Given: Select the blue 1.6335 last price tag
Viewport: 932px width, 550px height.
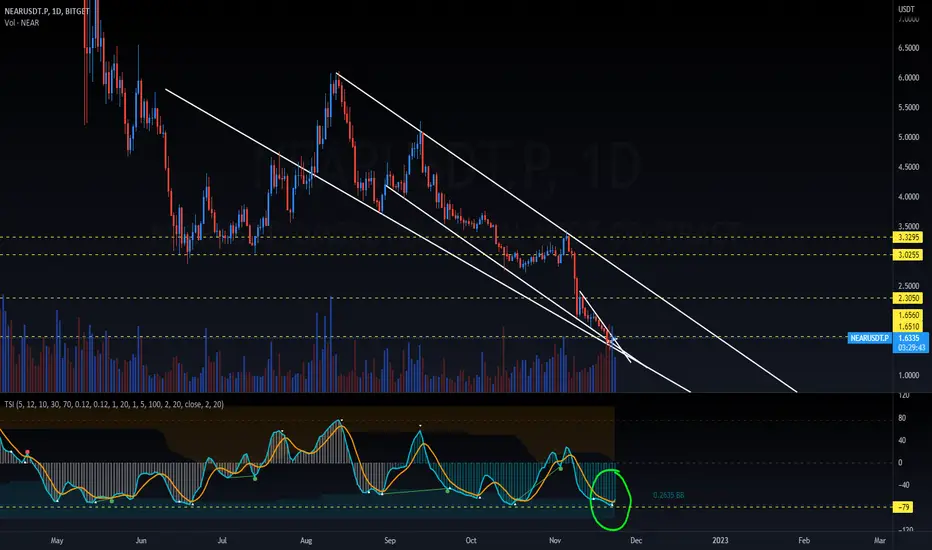Looking at the screenshot, I should (909, 338).
